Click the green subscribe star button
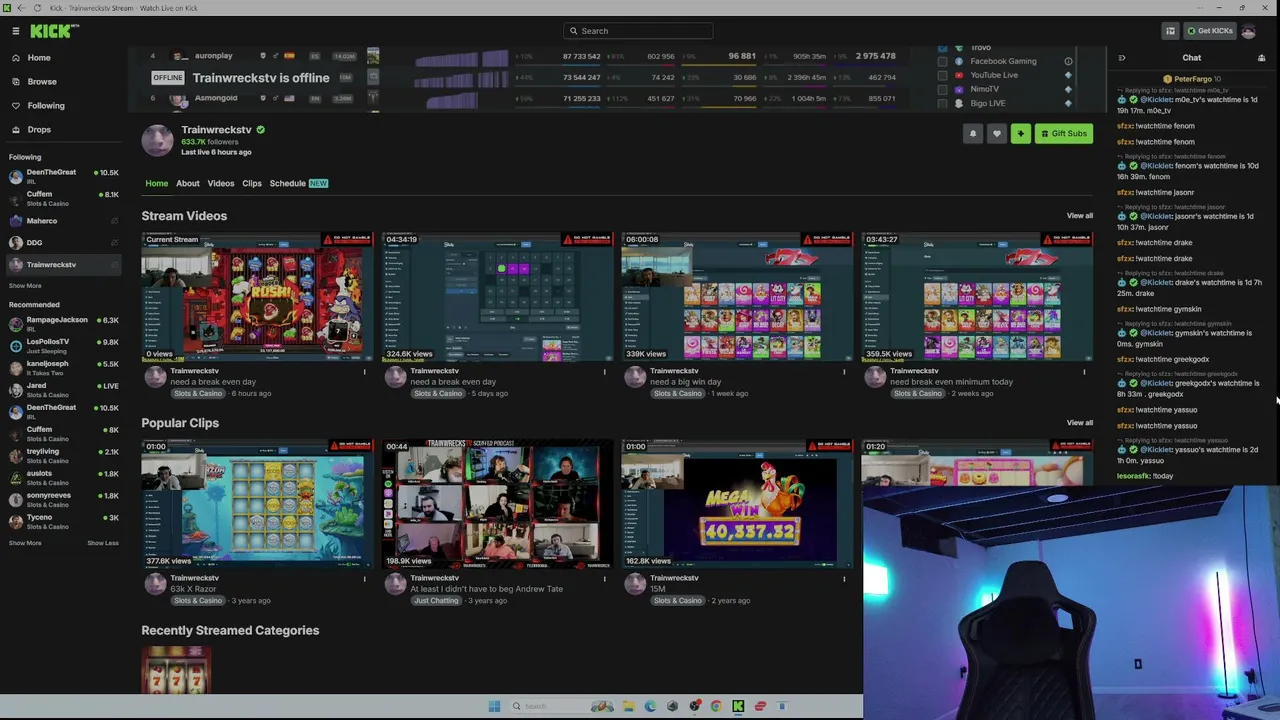This screenshot has height=720, width=1280. [1020, 134]
